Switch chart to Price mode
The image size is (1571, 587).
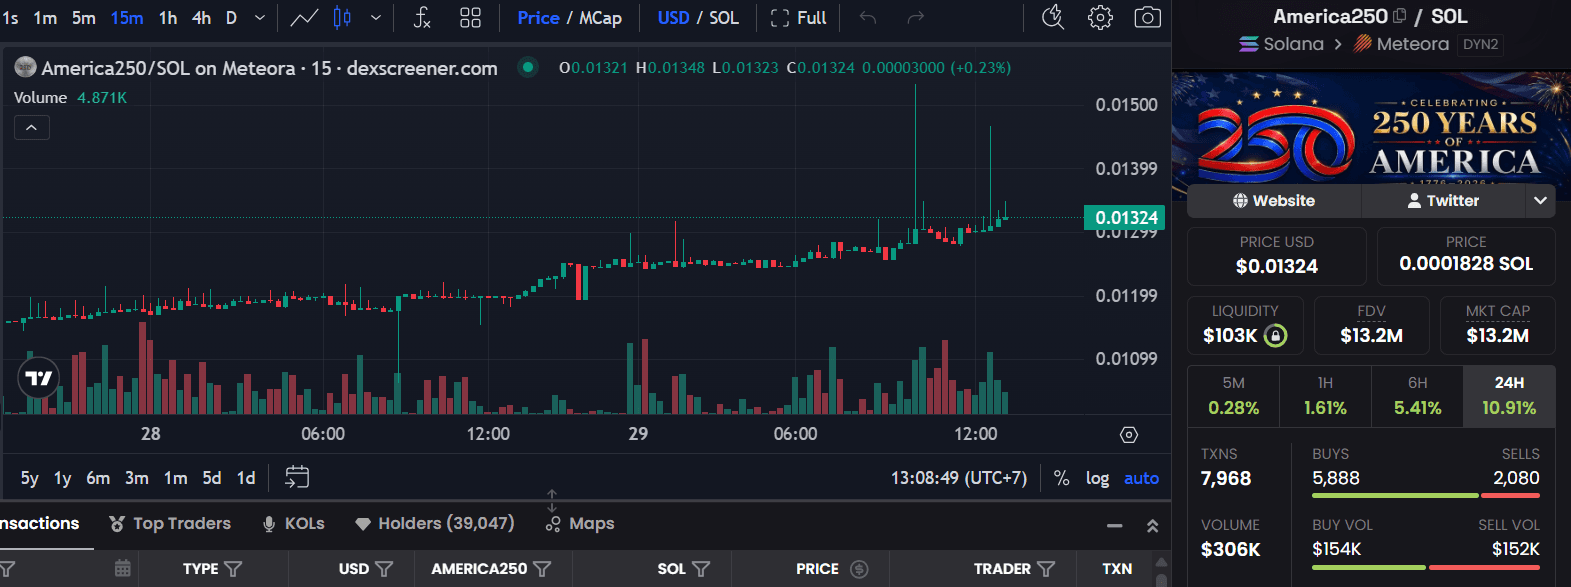coord(538,18)
